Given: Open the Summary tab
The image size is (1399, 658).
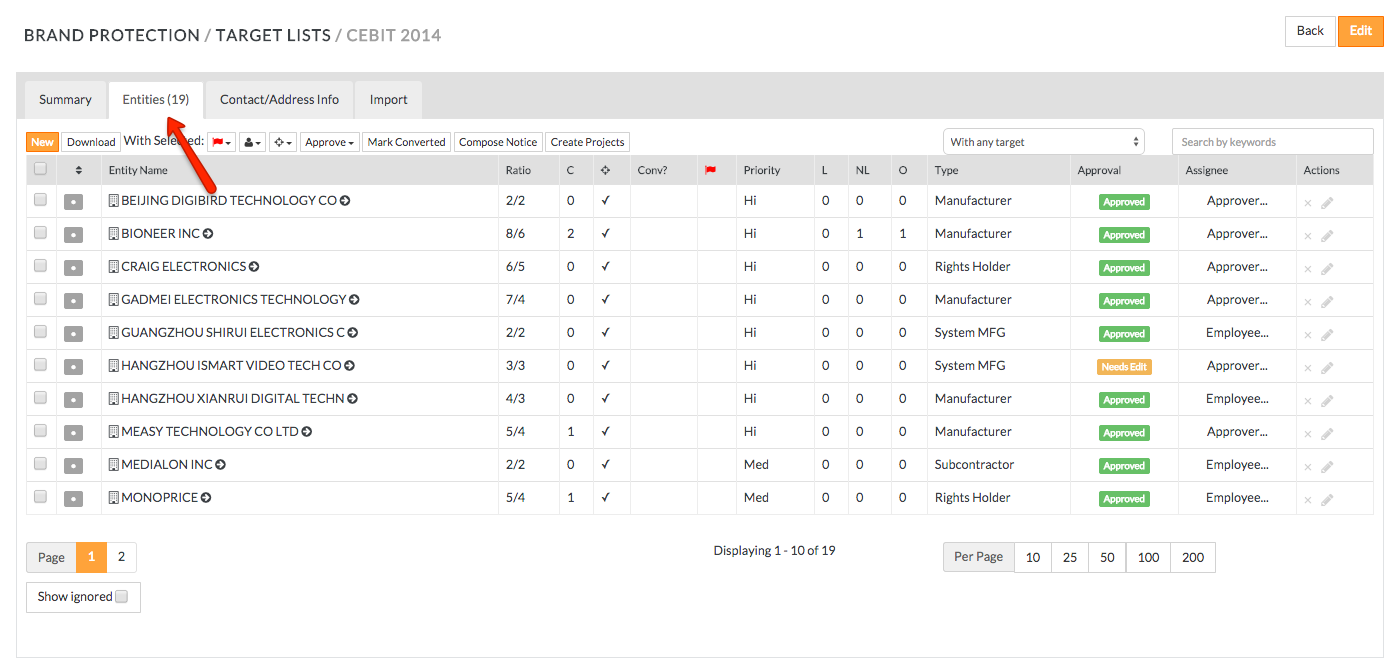Looking at the screenshot, I should pyautogui.click(x=65, y=100).
